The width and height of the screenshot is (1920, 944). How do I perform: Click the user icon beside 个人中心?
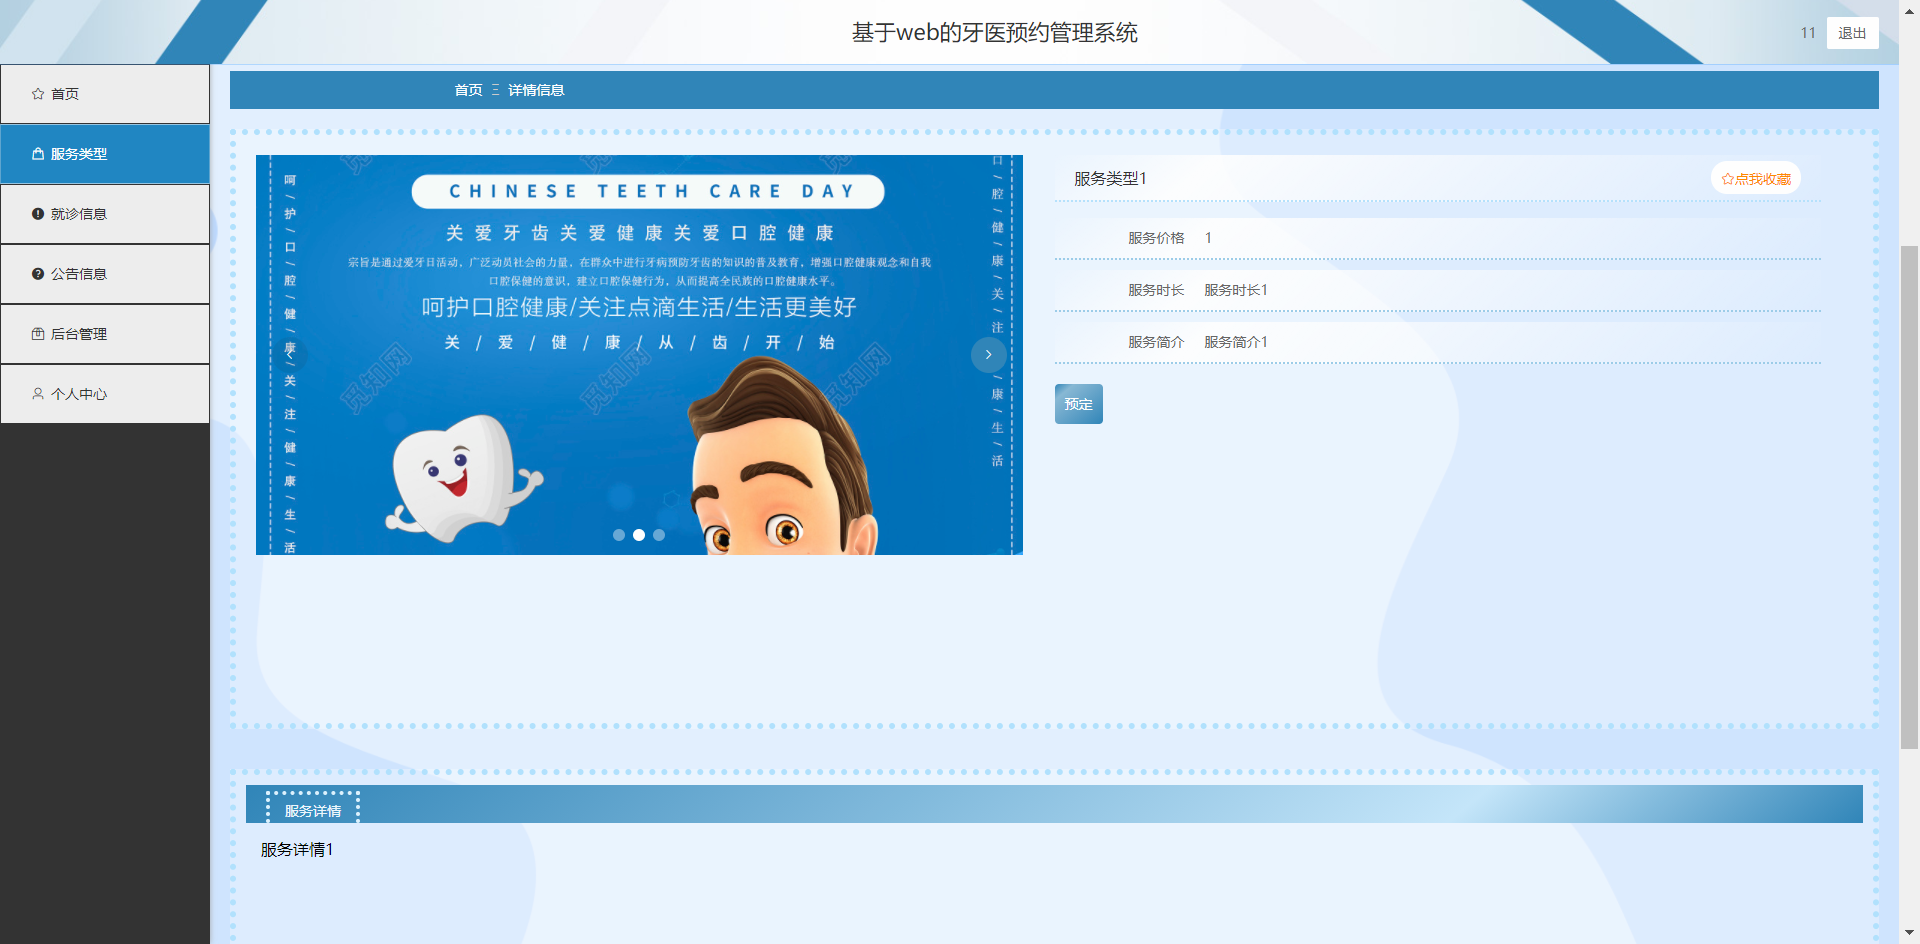click(38, 394)
